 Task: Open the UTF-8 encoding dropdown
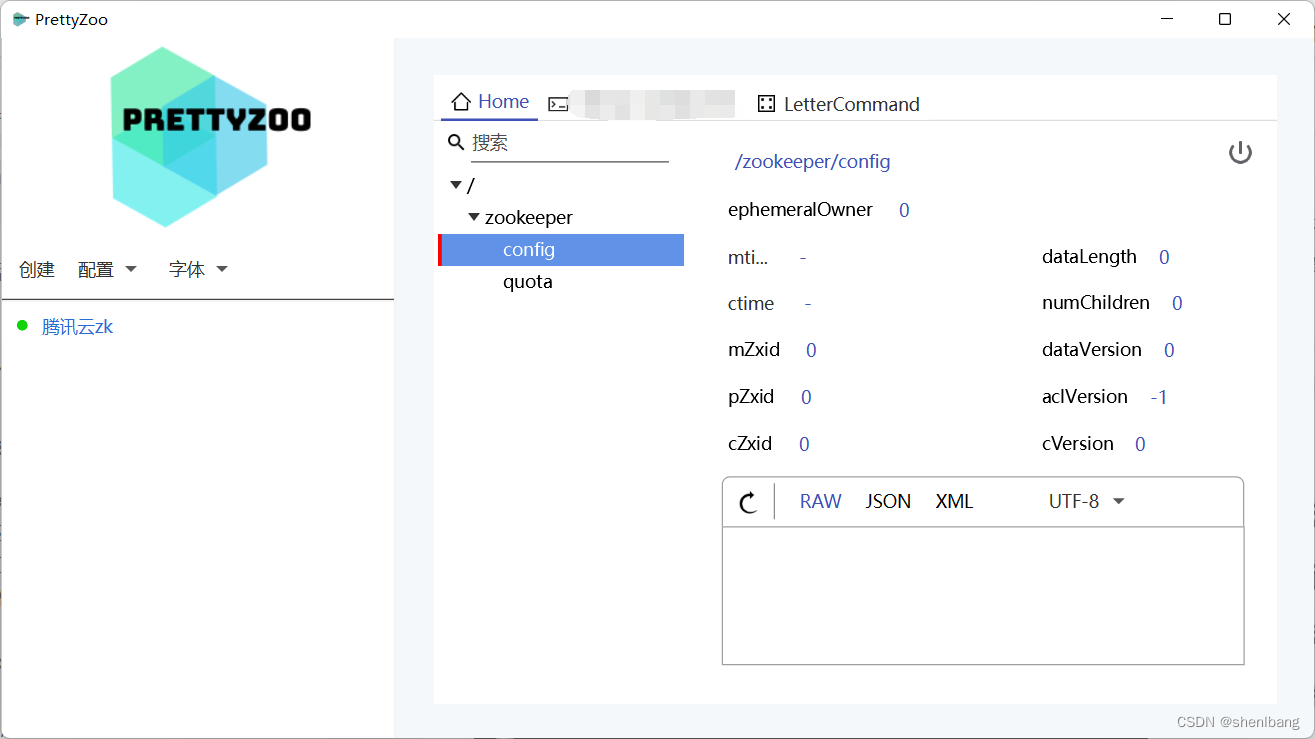click(x=1086, y=501)
